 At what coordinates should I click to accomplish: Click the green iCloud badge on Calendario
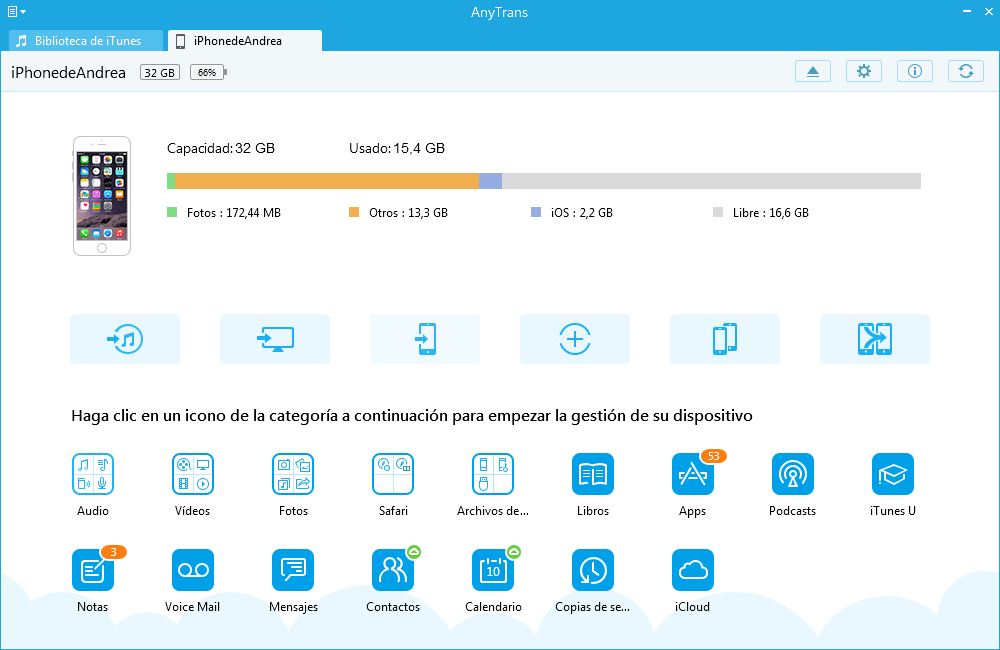[x=514, y=552]
